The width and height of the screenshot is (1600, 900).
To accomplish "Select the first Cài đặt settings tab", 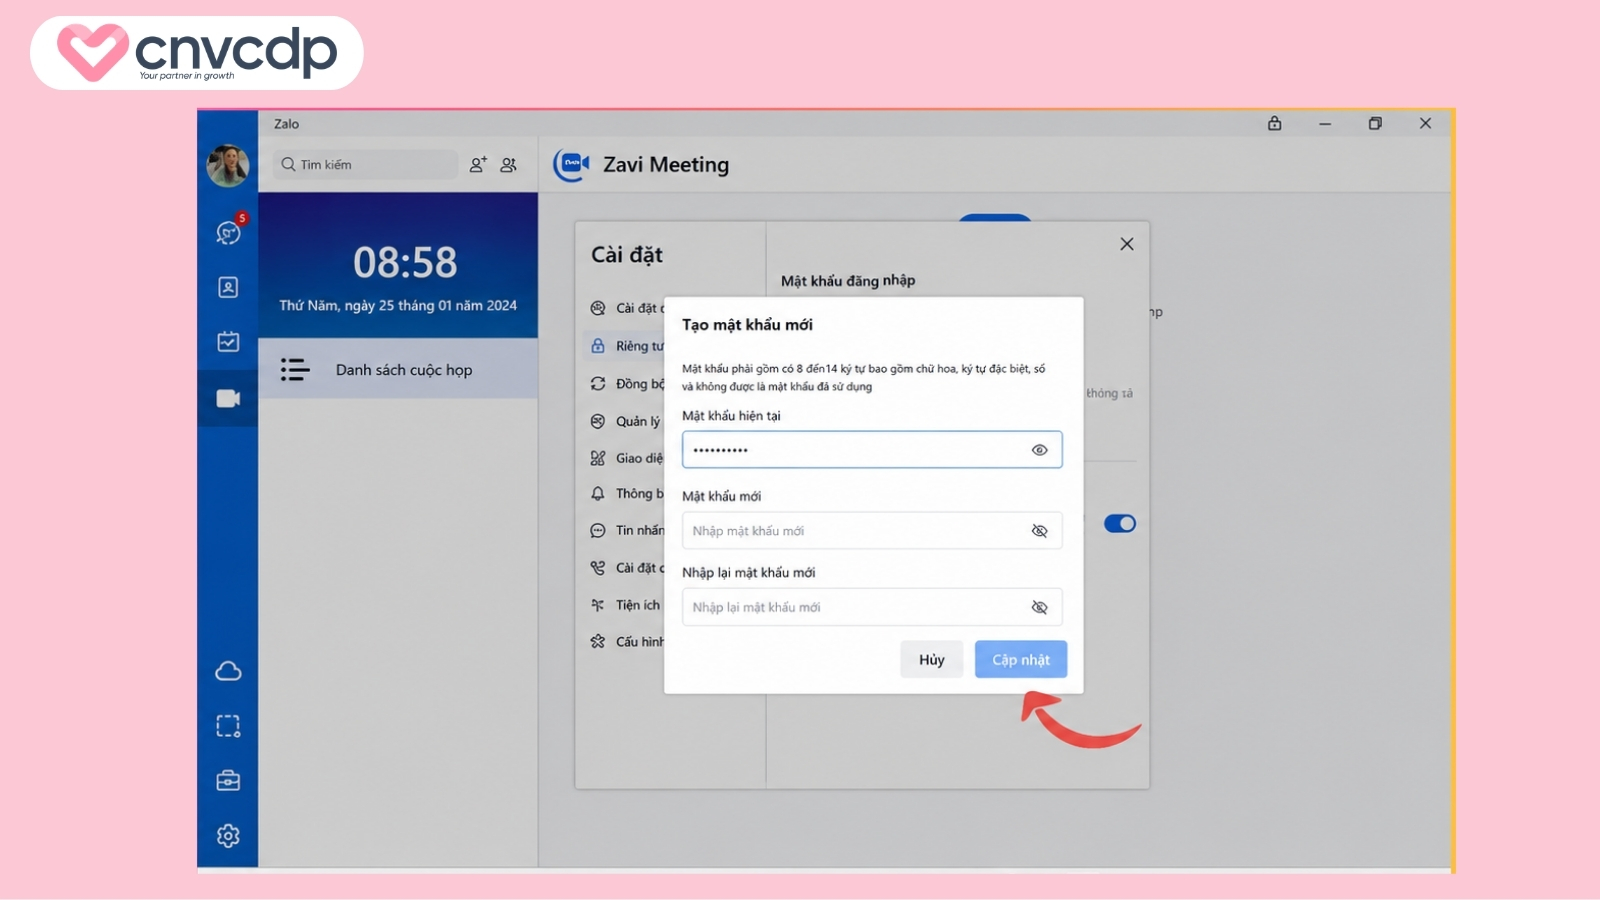I will point(626,308).
